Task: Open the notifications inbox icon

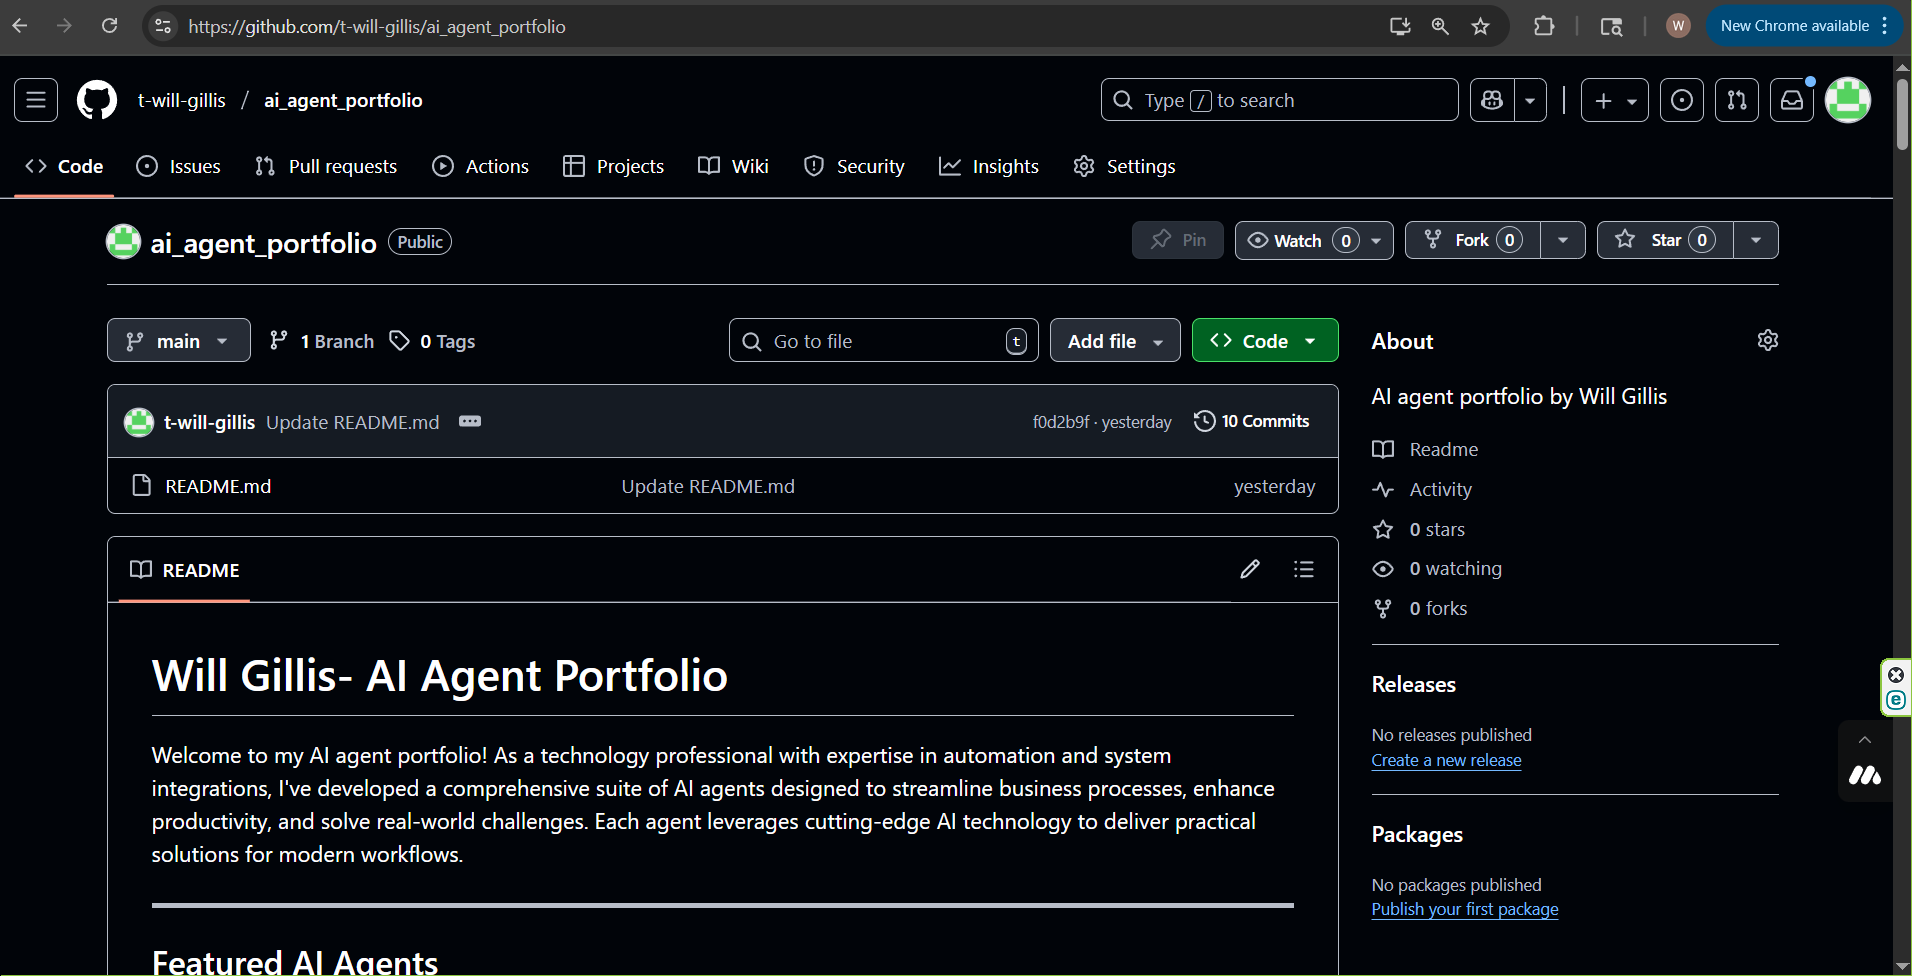Action: click(x=1792, y=100)
